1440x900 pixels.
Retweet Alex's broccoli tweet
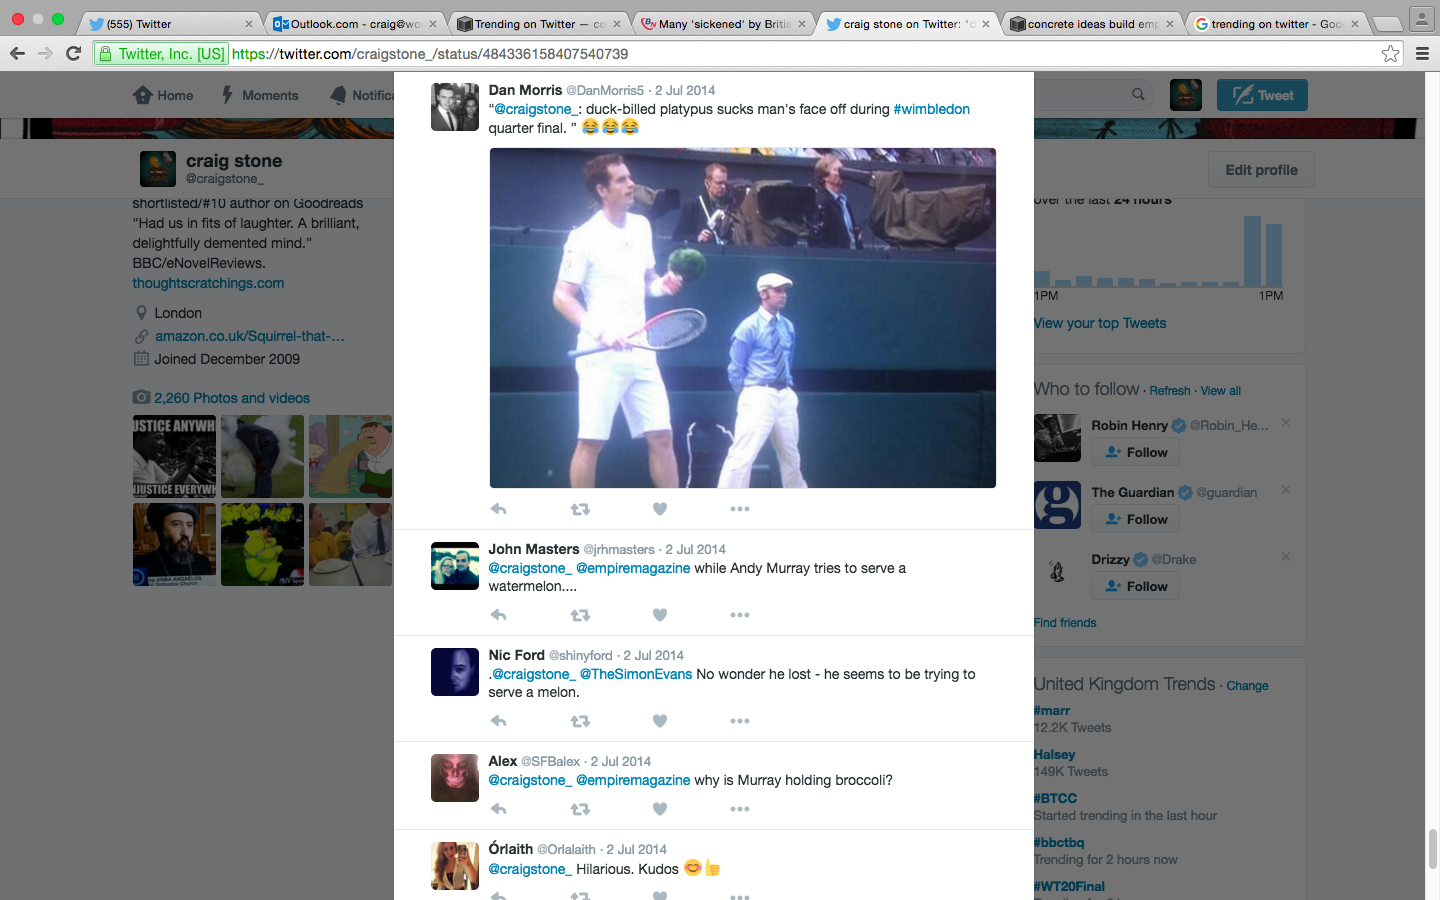pyautogui.click(x=580, y=809)
